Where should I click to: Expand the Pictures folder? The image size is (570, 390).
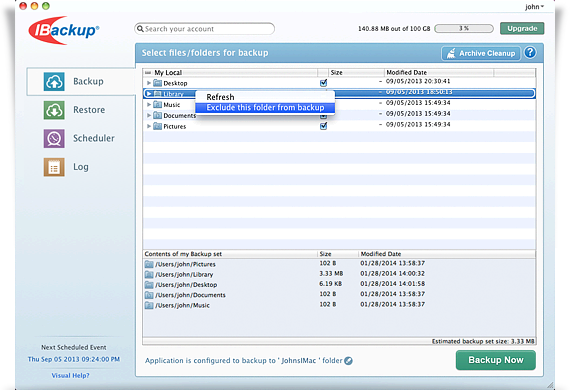click(149, 126)
